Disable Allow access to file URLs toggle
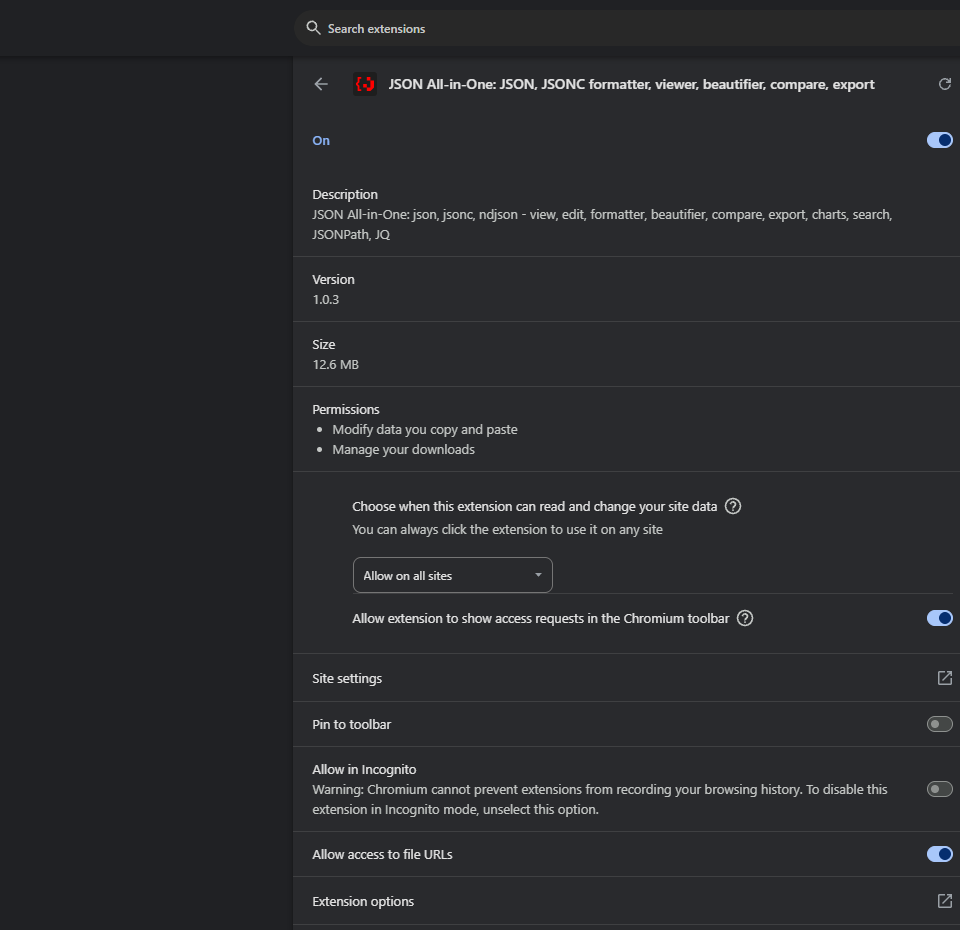This screenshot has height=930, width=960. pos(939,854)
